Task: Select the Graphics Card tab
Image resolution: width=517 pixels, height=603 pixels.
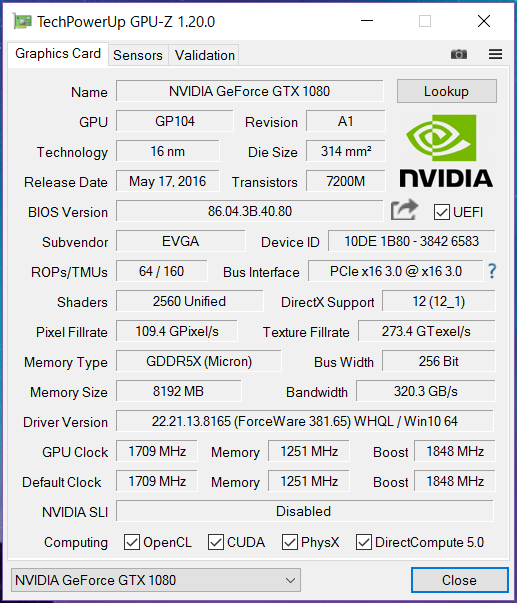Action: coord(58,54)
